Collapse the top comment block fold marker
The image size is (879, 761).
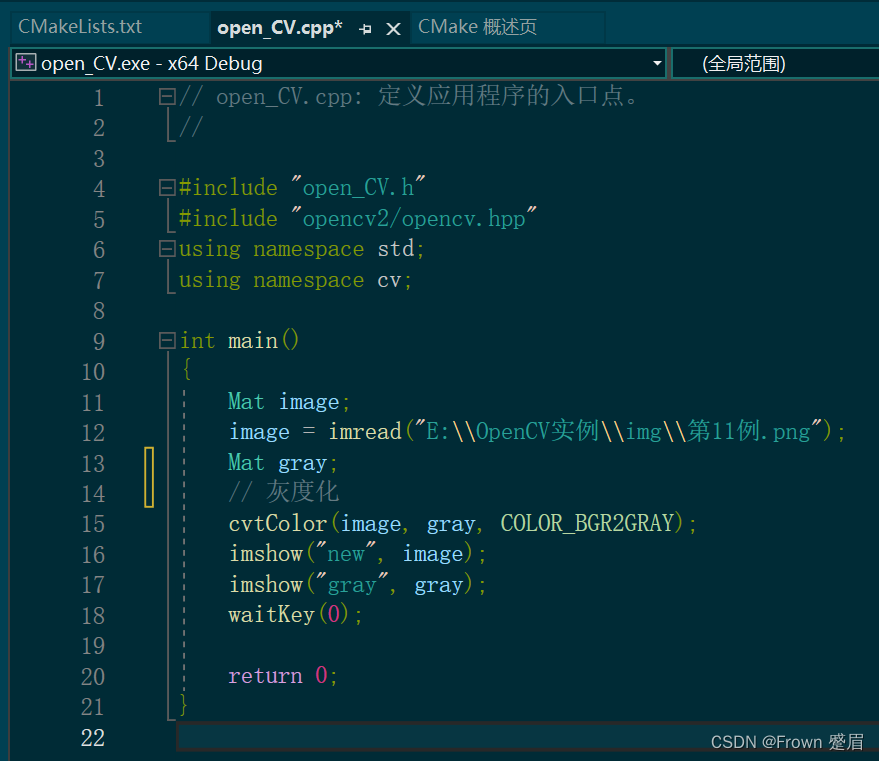tap(166, 96)
